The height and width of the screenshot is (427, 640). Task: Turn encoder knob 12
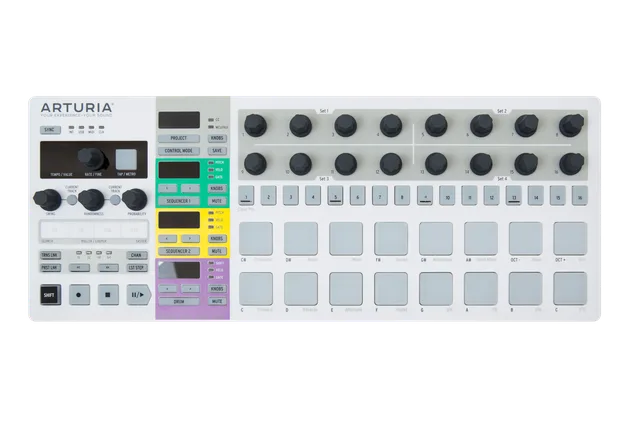click(391, 164)
